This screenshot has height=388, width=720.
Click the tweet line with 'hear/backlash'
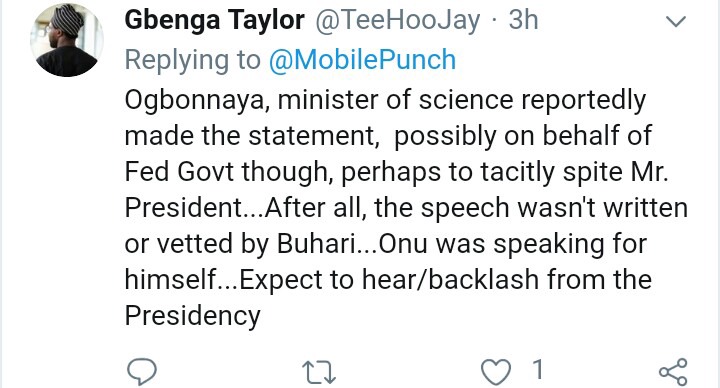pos(388,280)
